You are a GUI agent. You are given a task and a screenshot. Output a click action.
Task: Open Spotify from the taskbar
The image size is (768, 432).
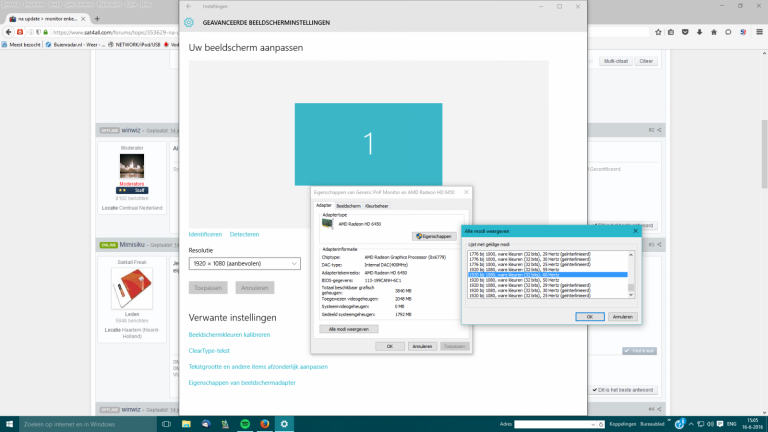tap(245, 423)
